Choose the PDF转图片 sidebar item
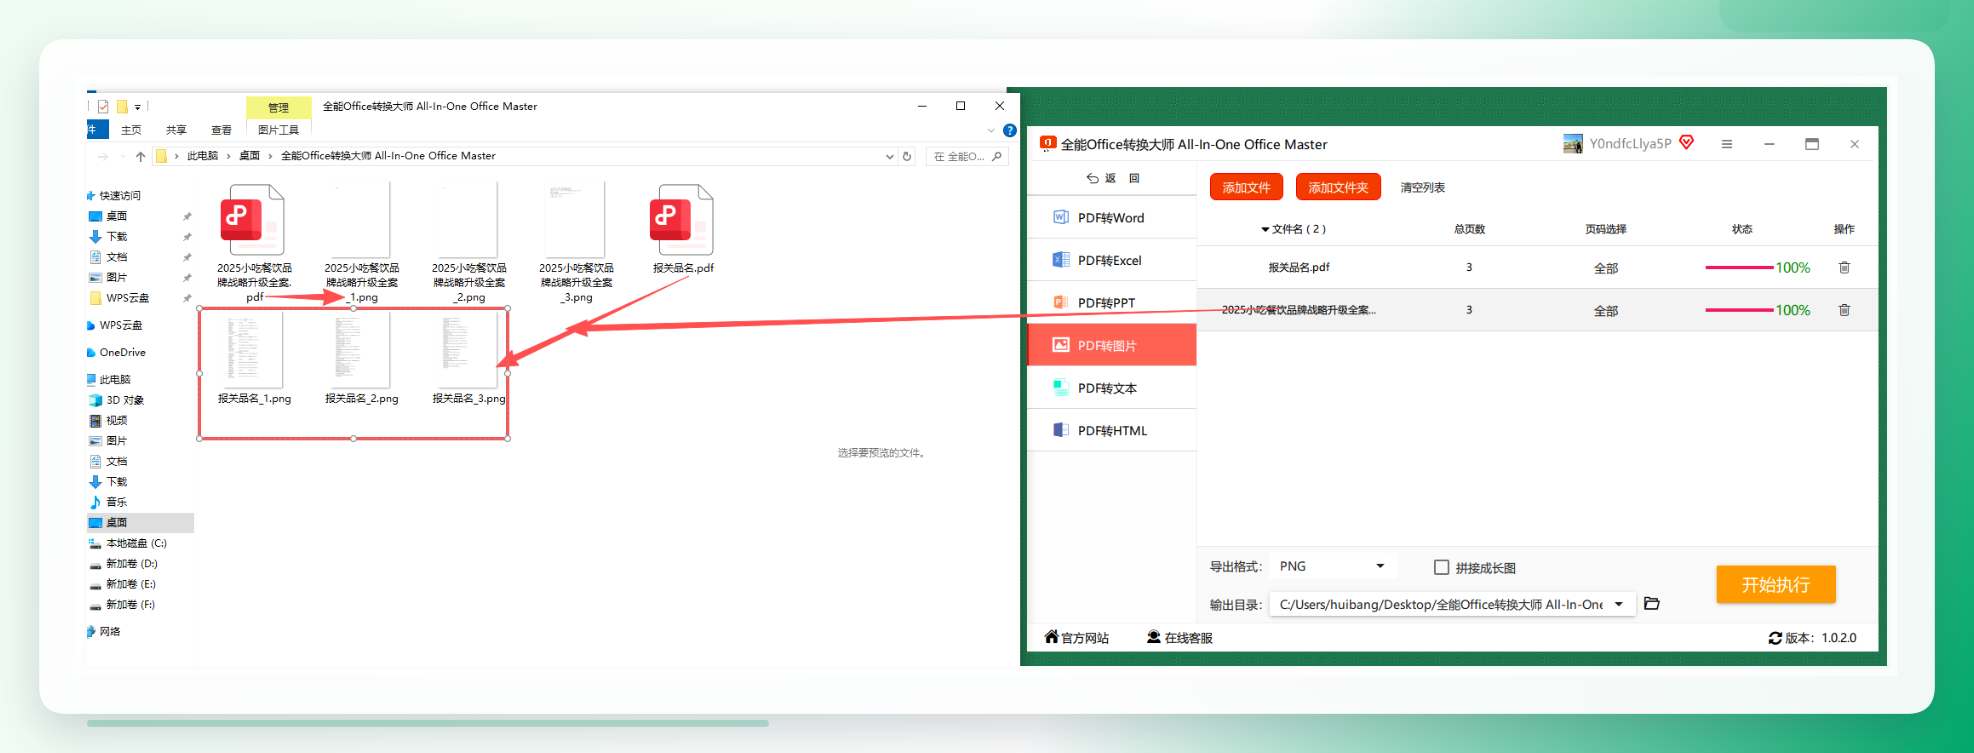The height and width of the screenshot is (753, 1974). [x=1111, y=345]
